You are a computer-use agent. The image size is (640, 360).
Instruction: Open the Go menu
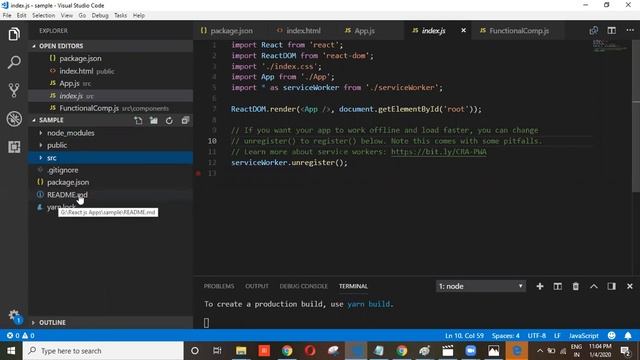click(x=82, y=15)
